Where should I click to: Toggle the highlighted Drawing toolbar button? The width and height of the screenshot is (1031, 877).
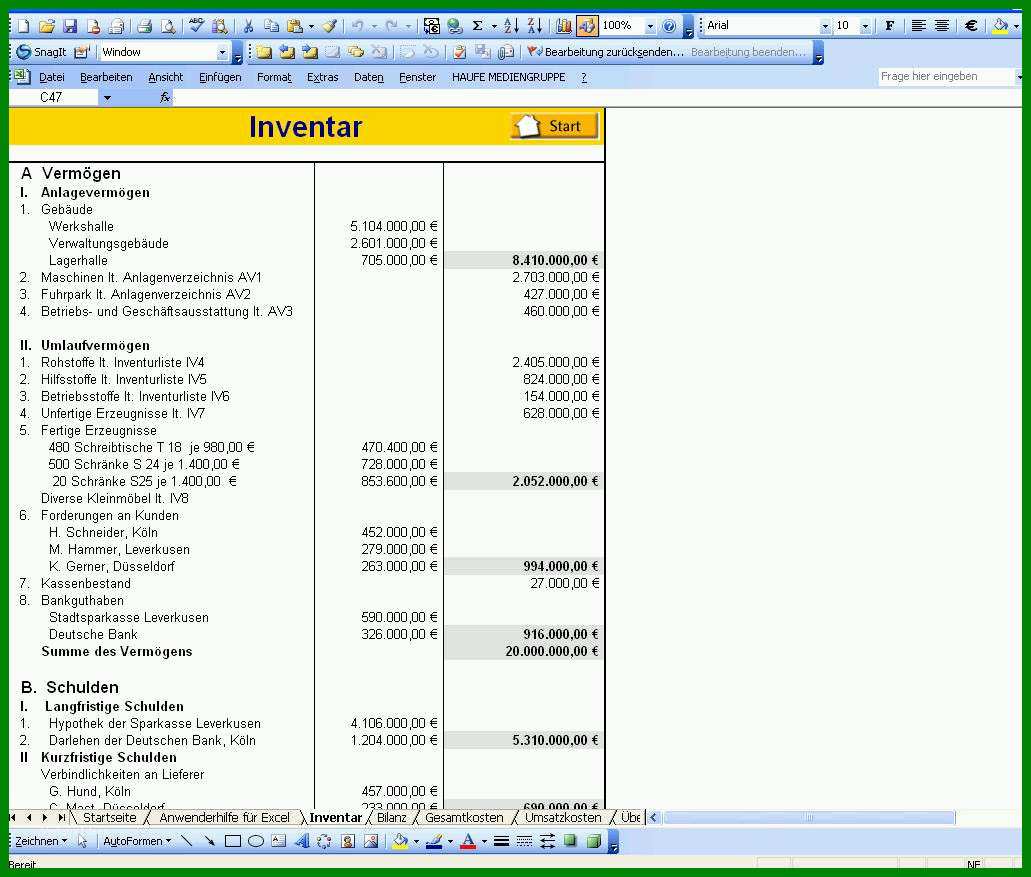point(587,26)
